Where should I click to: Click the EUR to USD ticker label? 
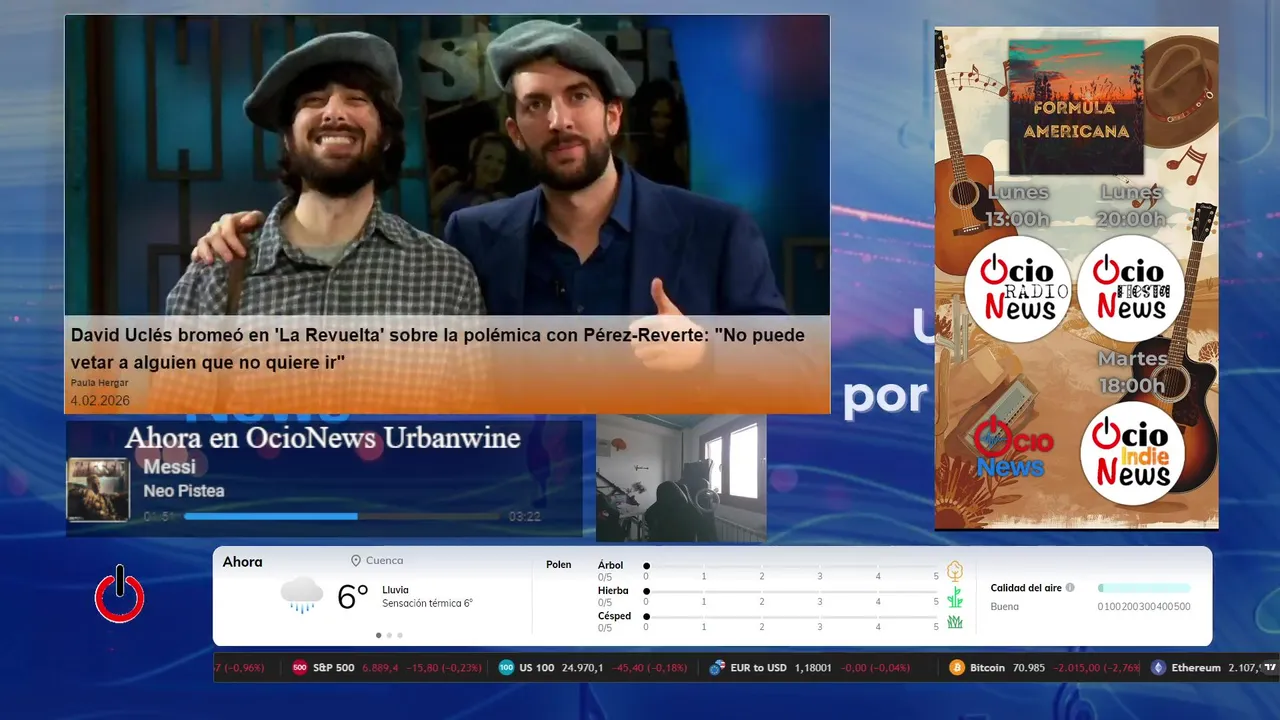pyautogui.click(x=759, y=667)
